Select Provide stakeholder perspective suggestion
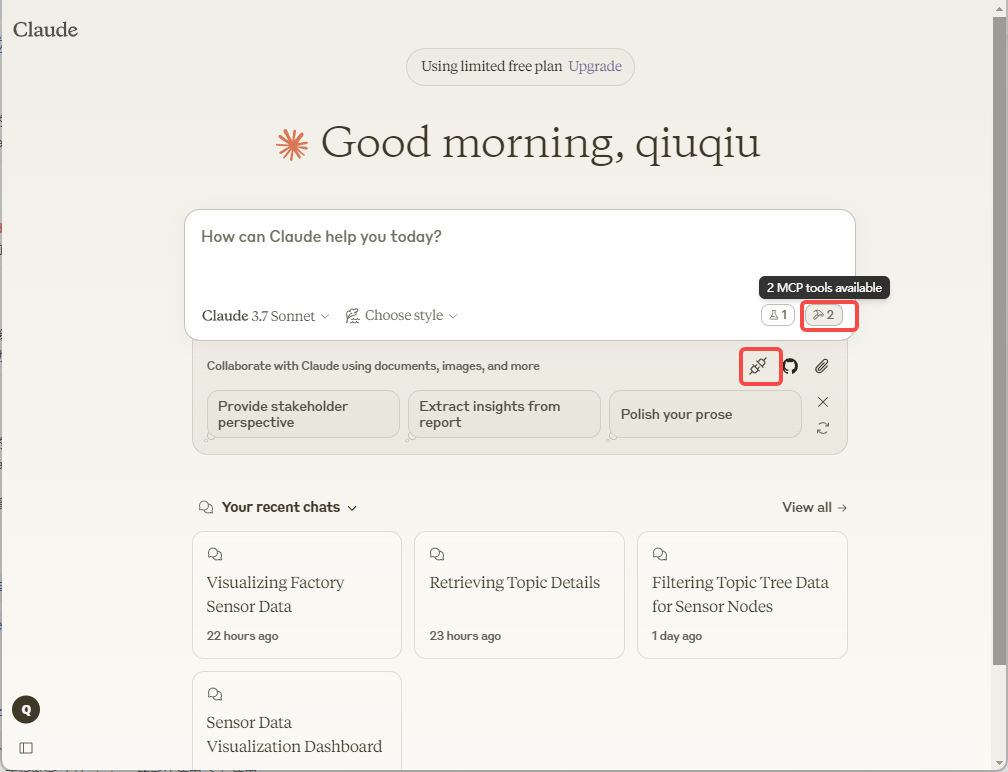Image resolution: width=1008 pixels, height=772 pixels. 303,414
